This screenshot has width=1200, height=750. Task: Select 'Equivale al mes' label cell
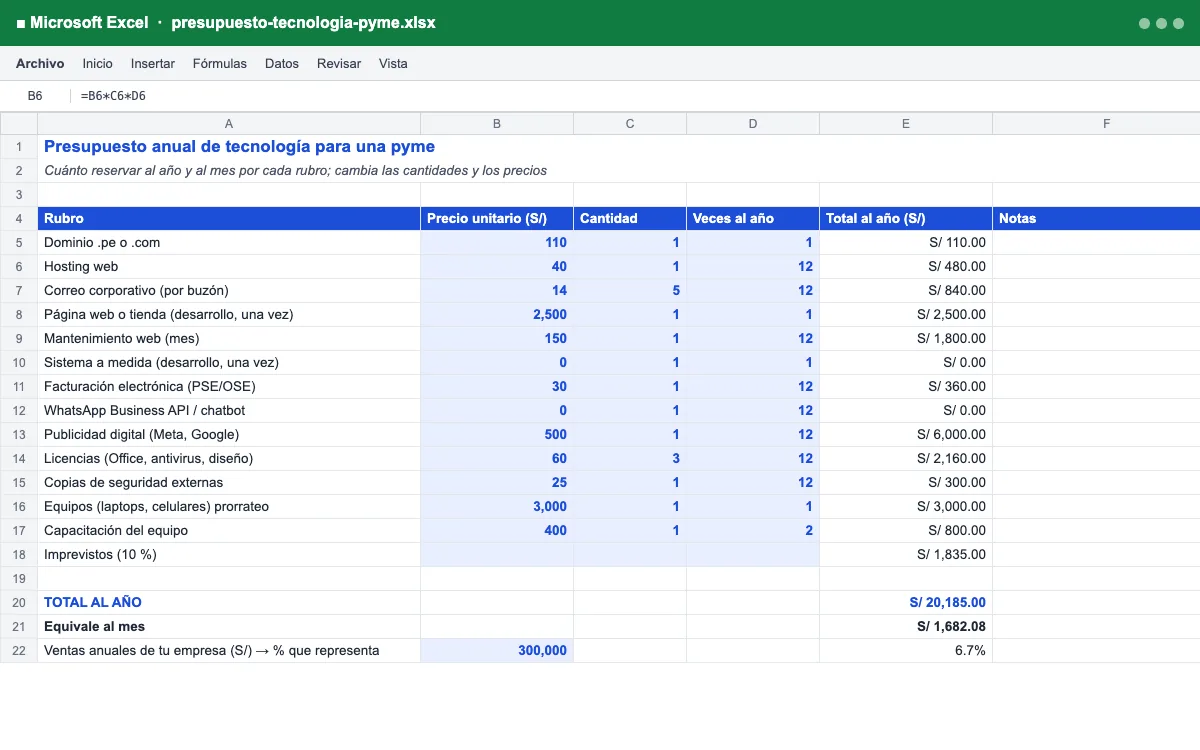pyautogui.click(x=229, y=626)
